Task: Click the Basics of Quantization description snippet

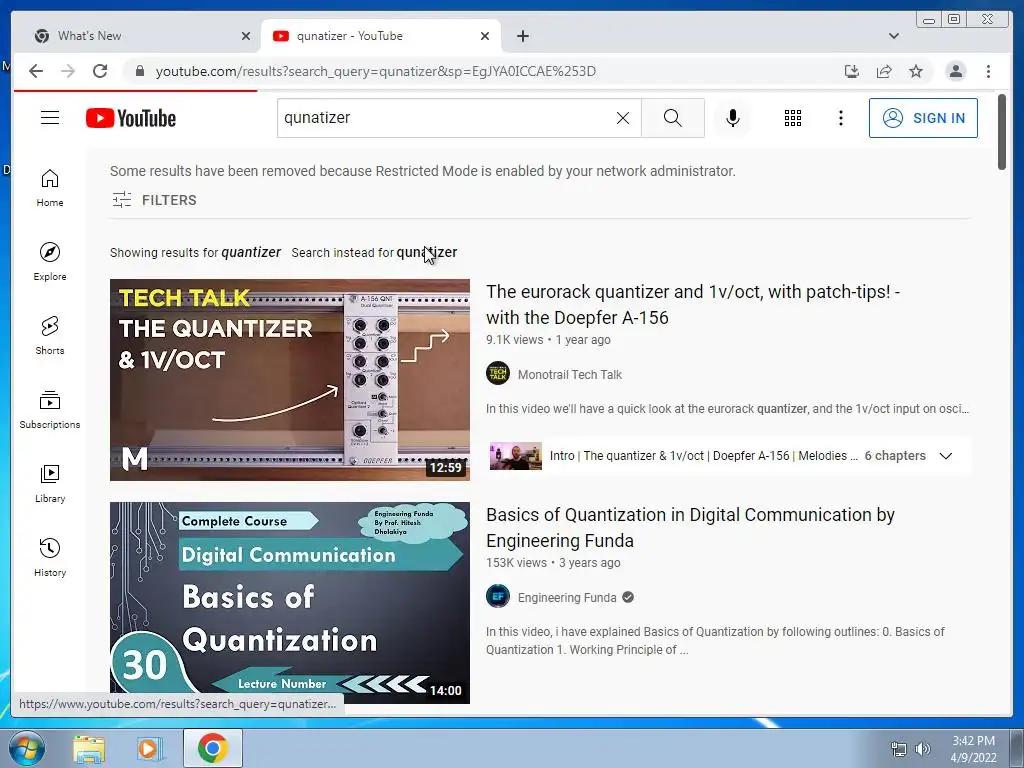Action: (x=715, y=641)
